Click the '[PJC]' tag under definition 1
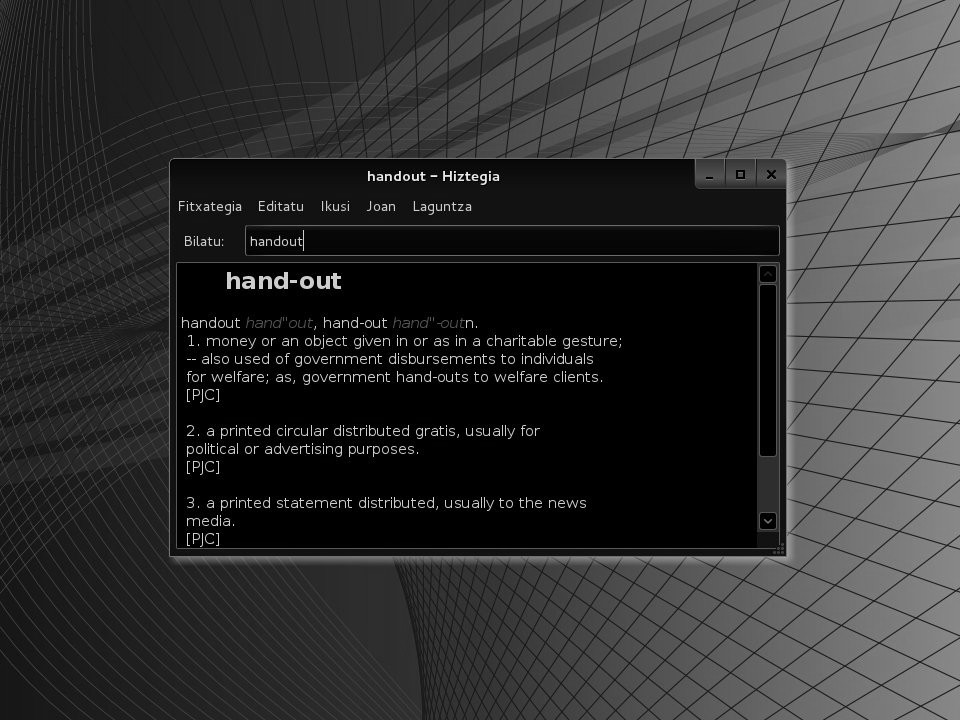Viewport: 960px width, 720px height. [x=203, y=395]
